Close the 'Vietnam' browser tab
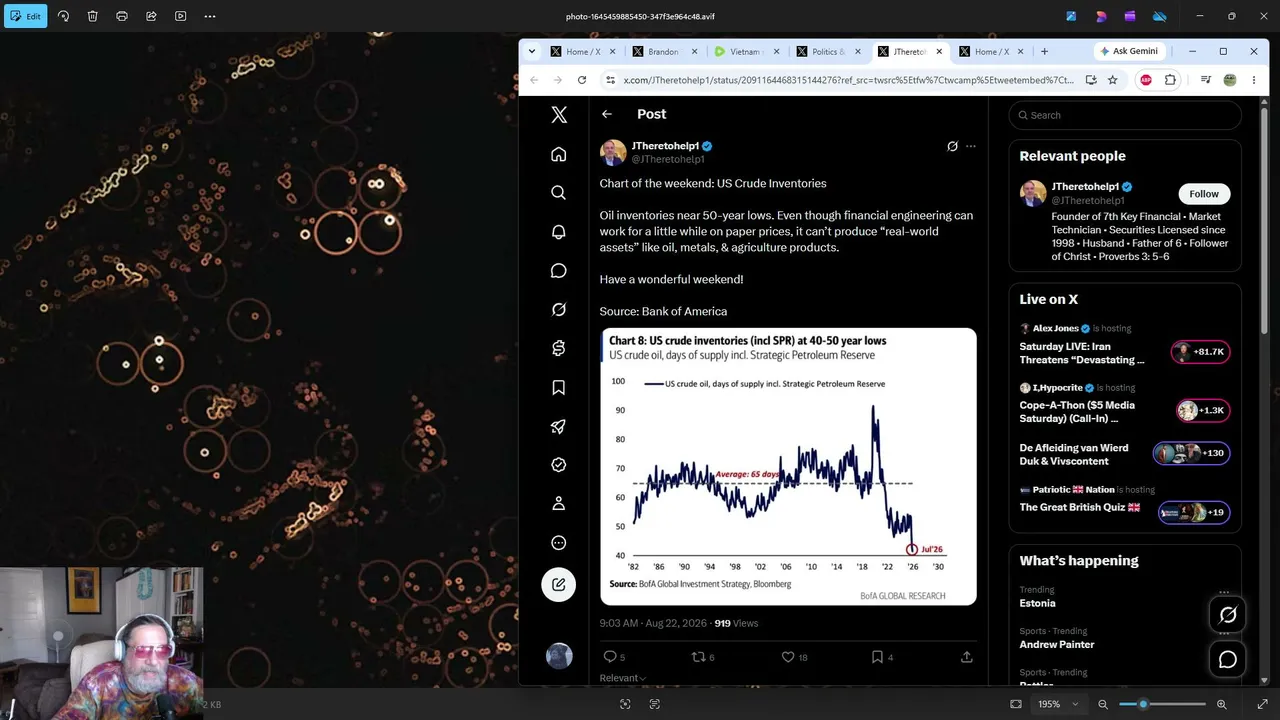The height and width of the screenshot is (720, 1280). coord(776,51)
